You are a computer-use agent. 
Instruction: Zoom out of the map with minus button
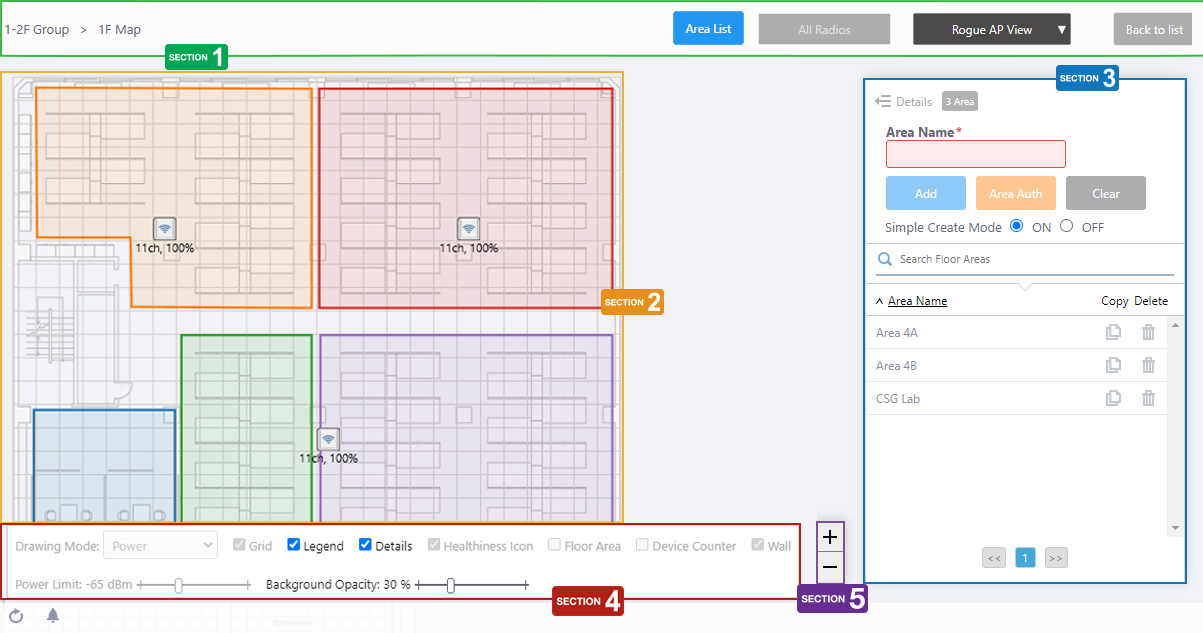pyautogui.click(x=830, y=567)
